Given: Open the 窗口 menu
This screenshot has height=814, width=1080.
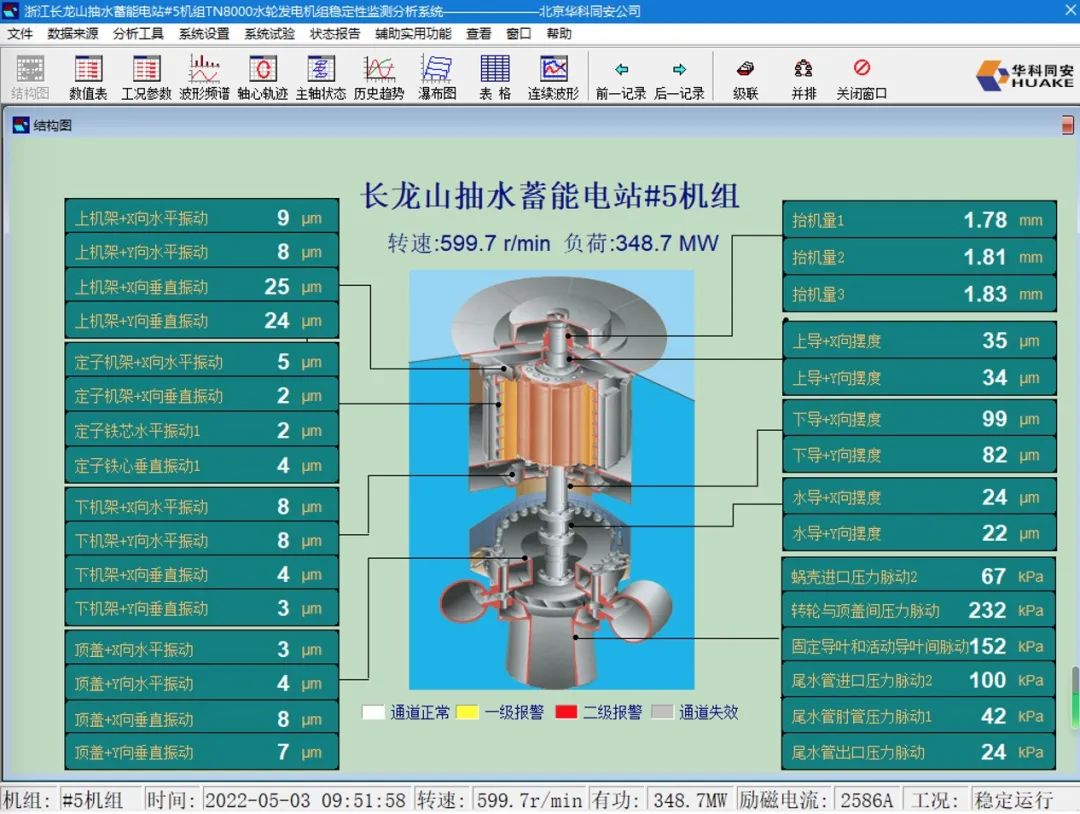Looking at the screenshot, I should 519,34.
